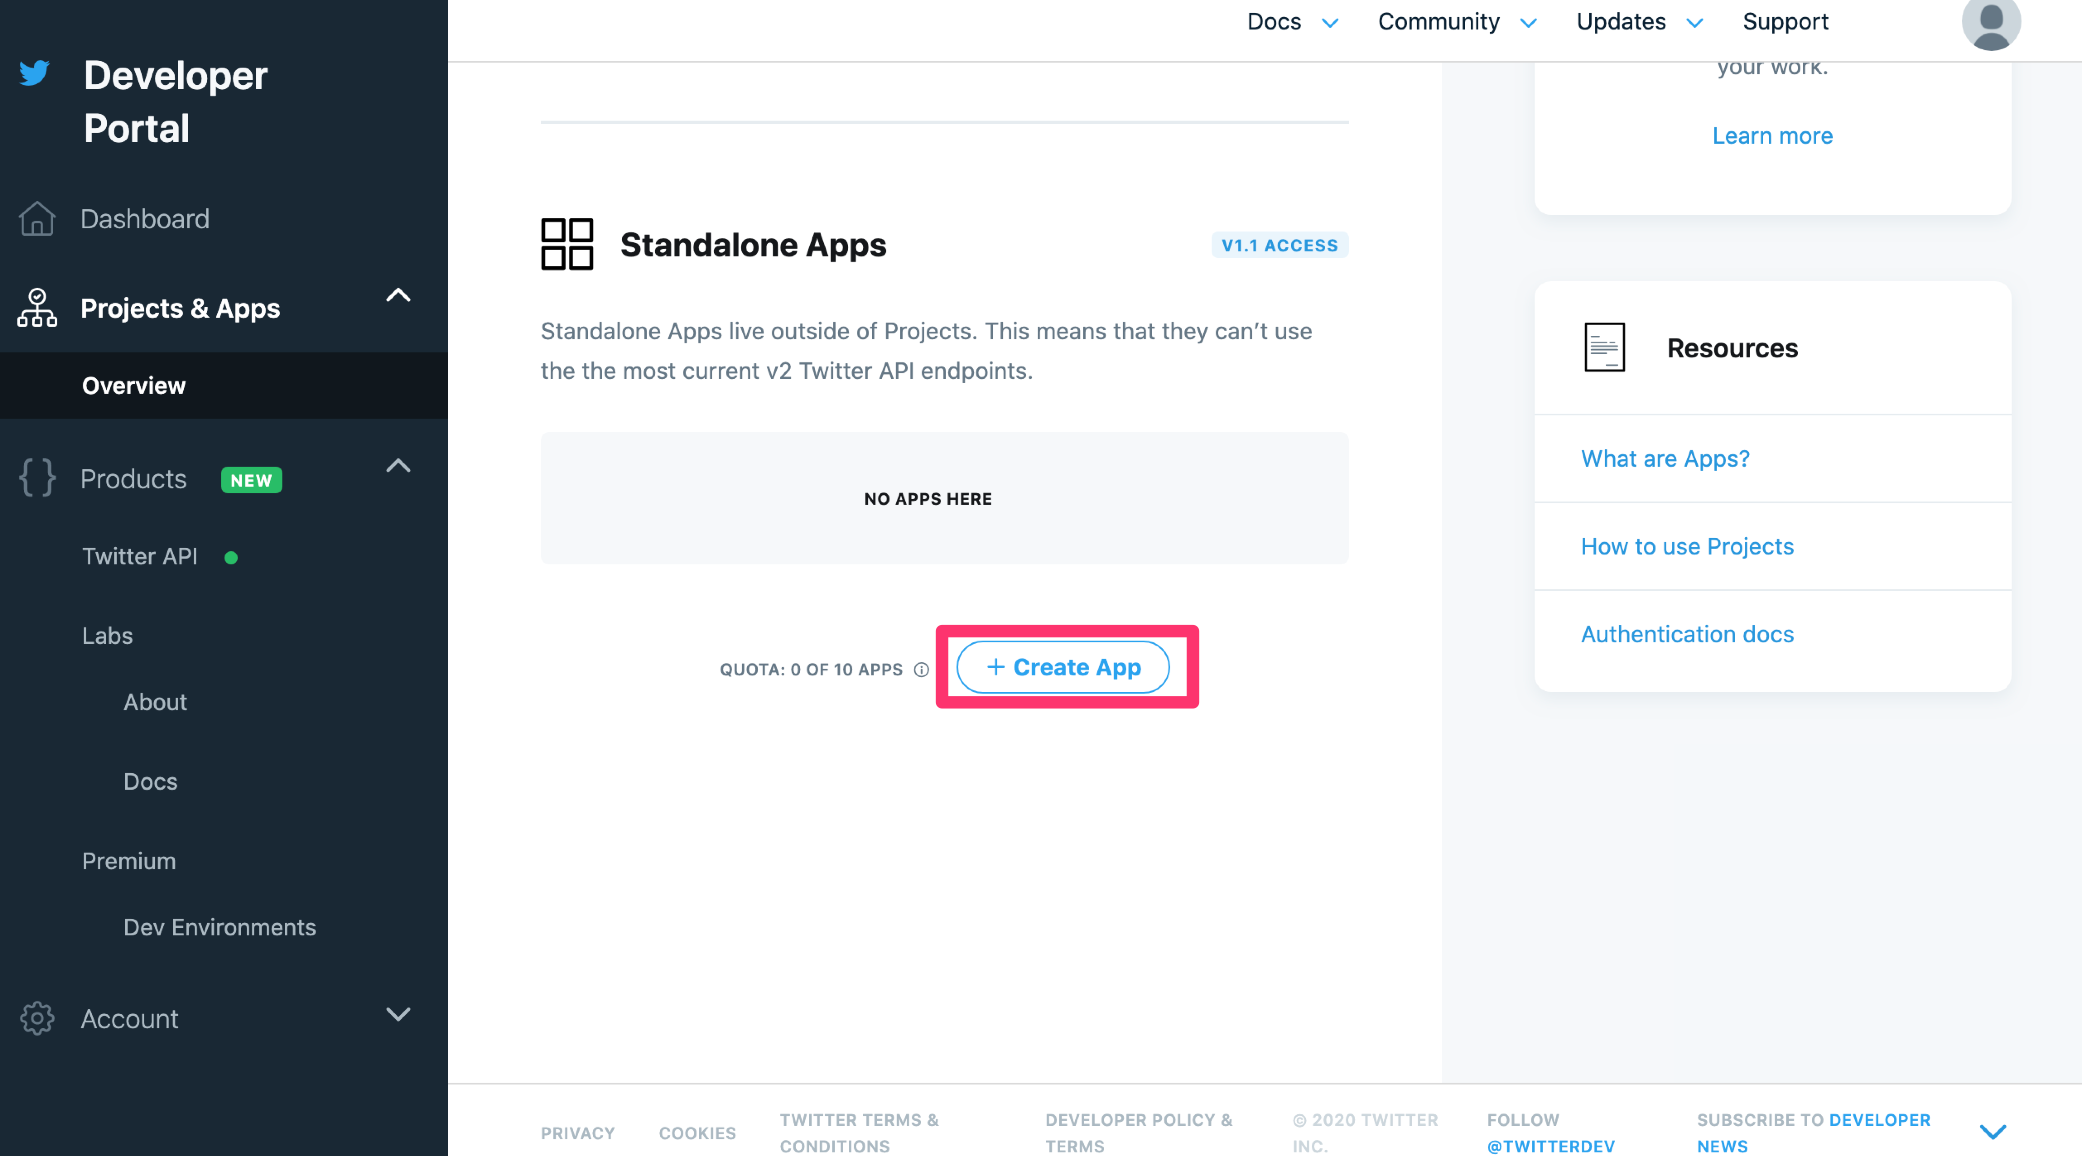Click the Twitter bird logo
Image resolution: width=2082 pixels, height=1156 pixels.
point(35,73)
